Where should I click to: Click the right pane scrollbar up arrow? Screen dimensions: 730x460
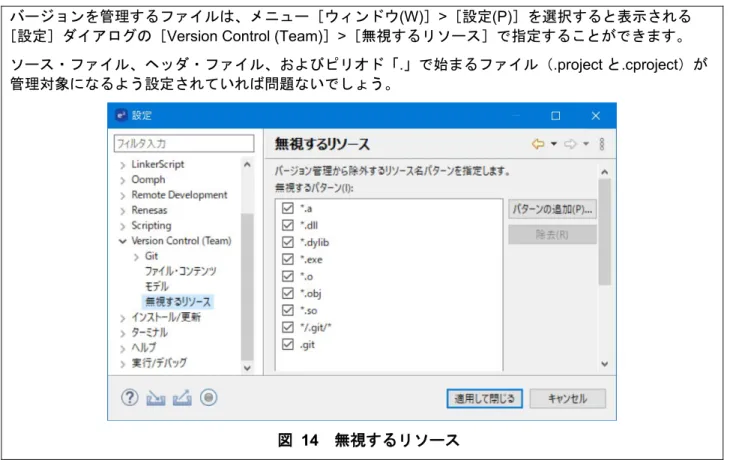point(604,172)
